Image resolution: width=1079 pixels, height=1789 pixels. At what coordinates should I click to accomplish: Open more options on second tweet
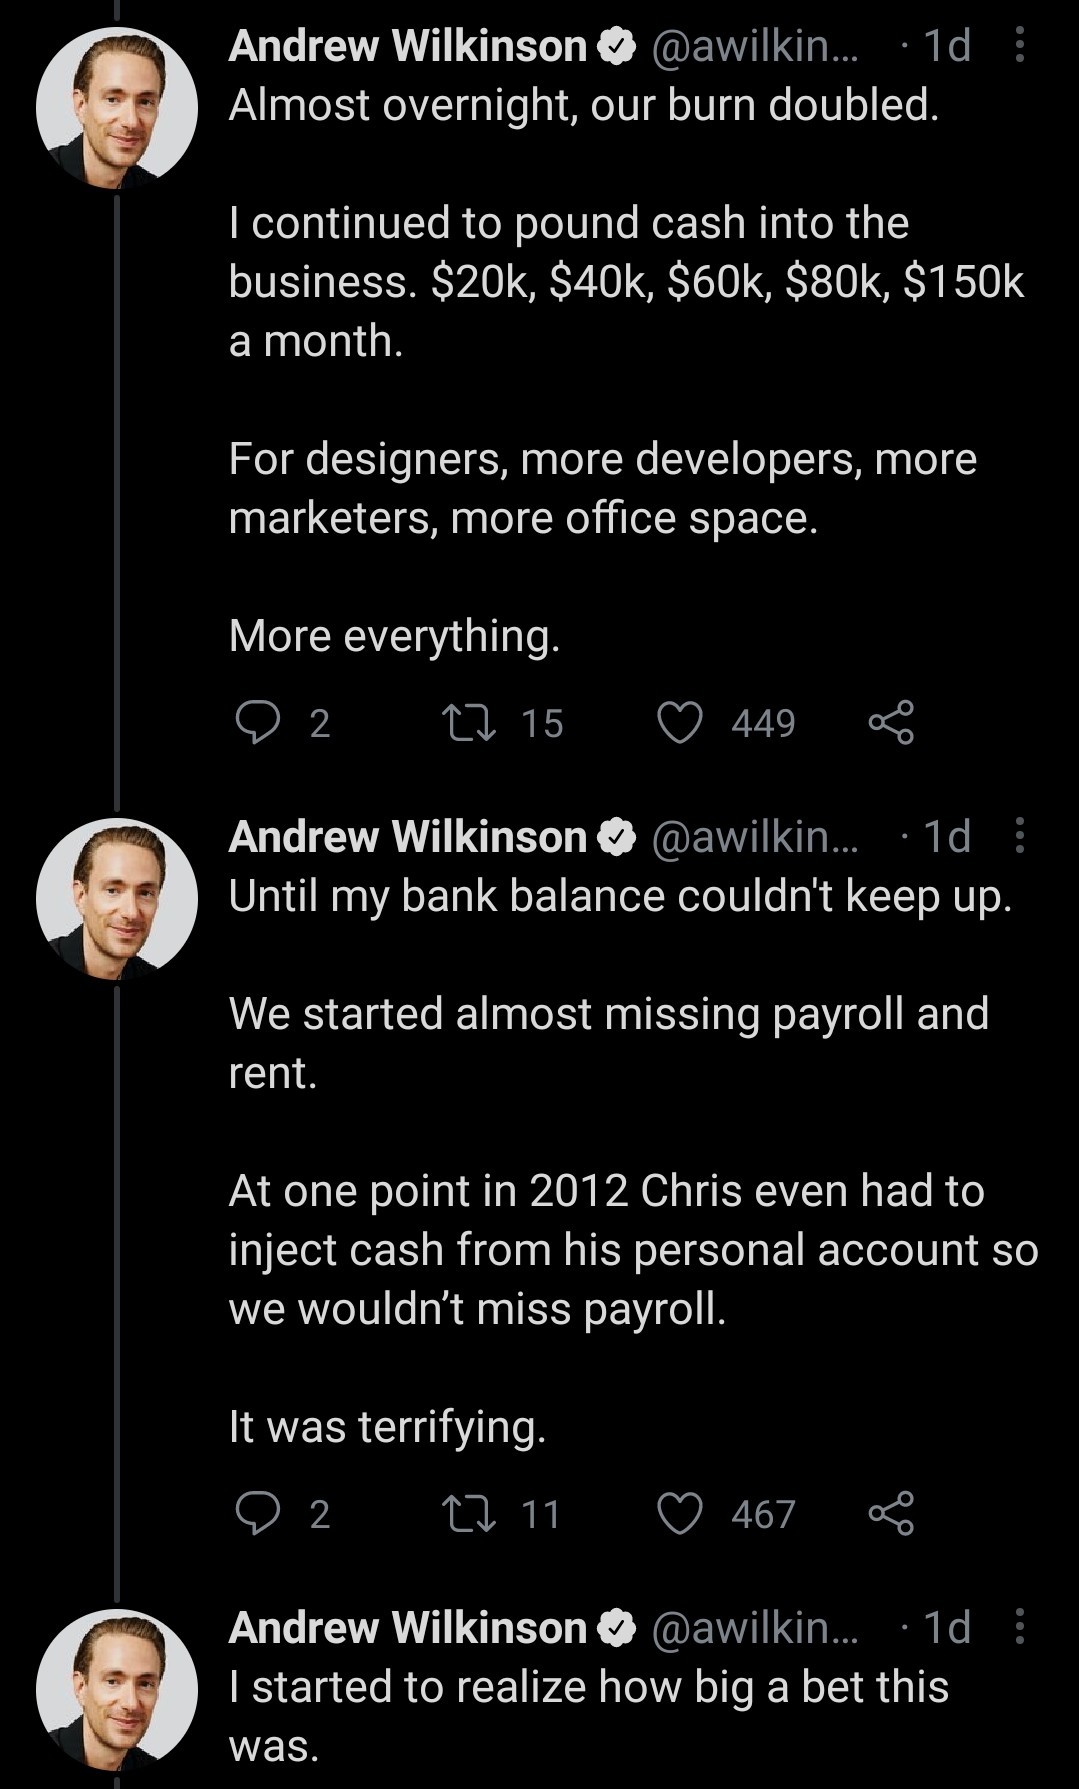tap(1019, 836)
